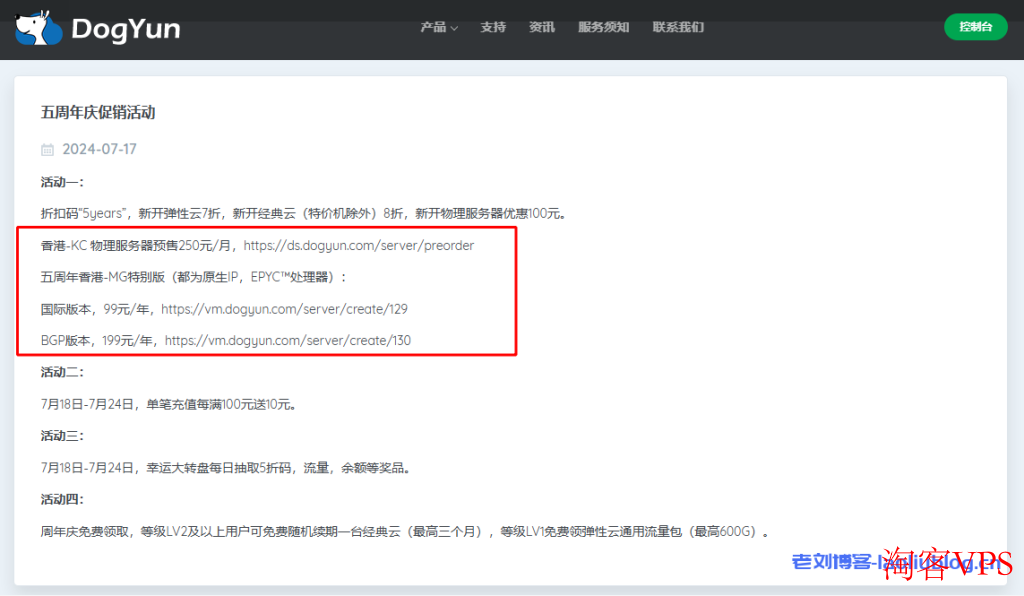Click the 幸运大转盘每日抽取5折码 line
The height and width of the screenshot is (596, 1024).
226,468
